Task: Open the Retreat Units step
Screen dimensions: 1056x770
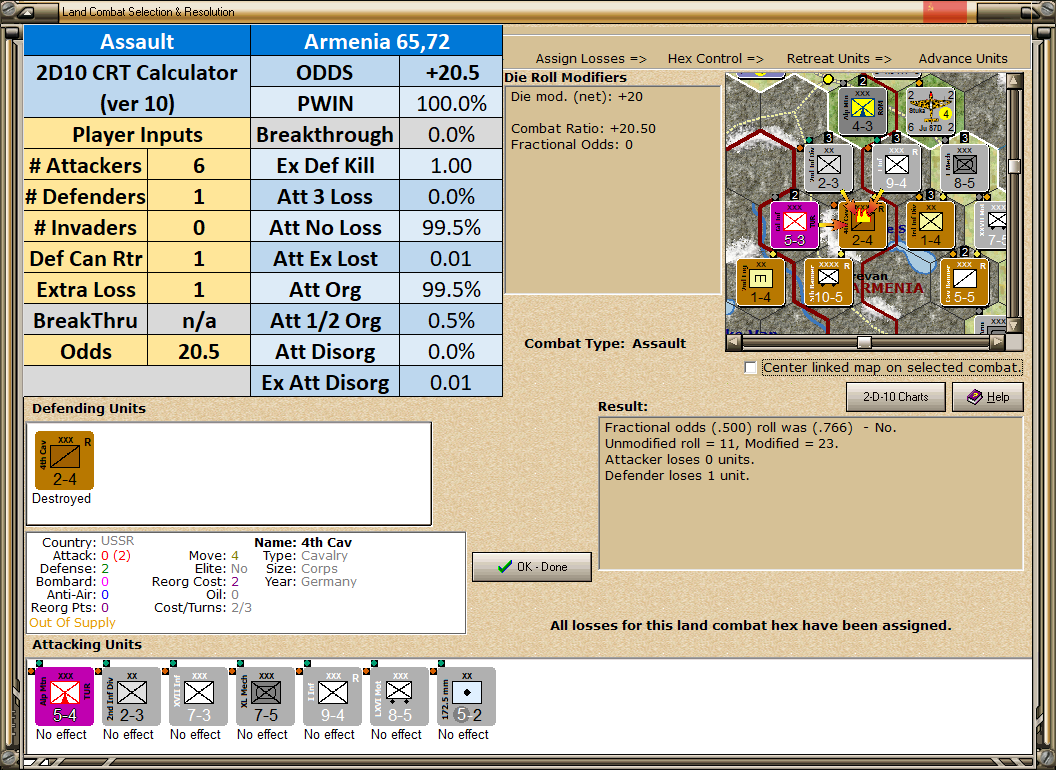Action: click(x=838, y=59)
